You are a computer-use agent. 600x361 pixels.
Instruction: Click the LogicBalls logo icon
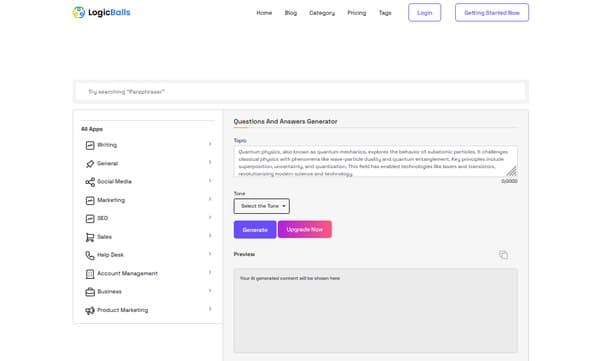point(79,12)
